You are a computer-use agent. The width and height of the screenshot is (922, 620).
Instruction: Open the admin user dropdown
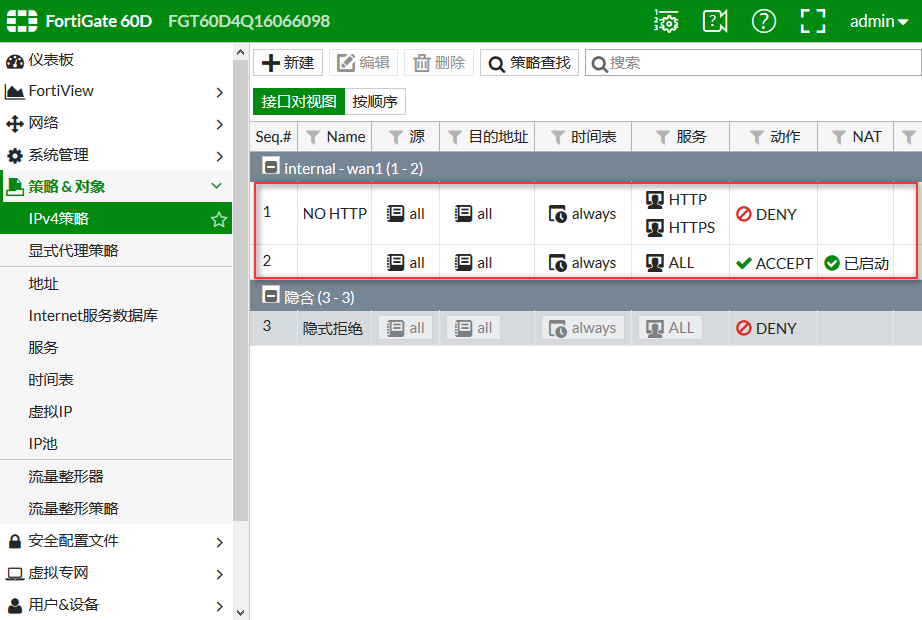[878, 21]
